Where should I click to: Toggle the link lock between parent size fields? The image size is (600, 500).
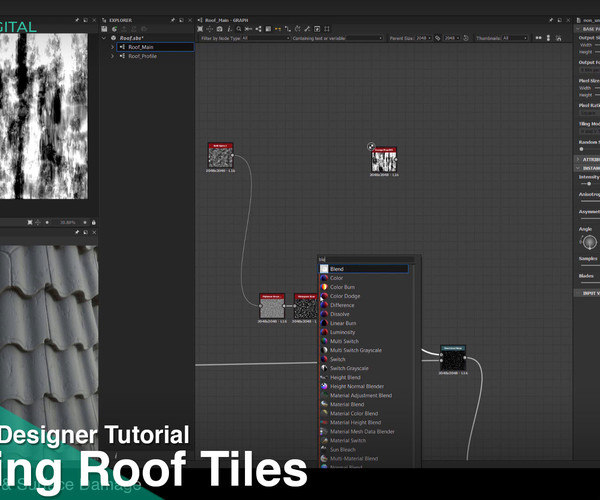pyautogui.click(x=438, y=38)
